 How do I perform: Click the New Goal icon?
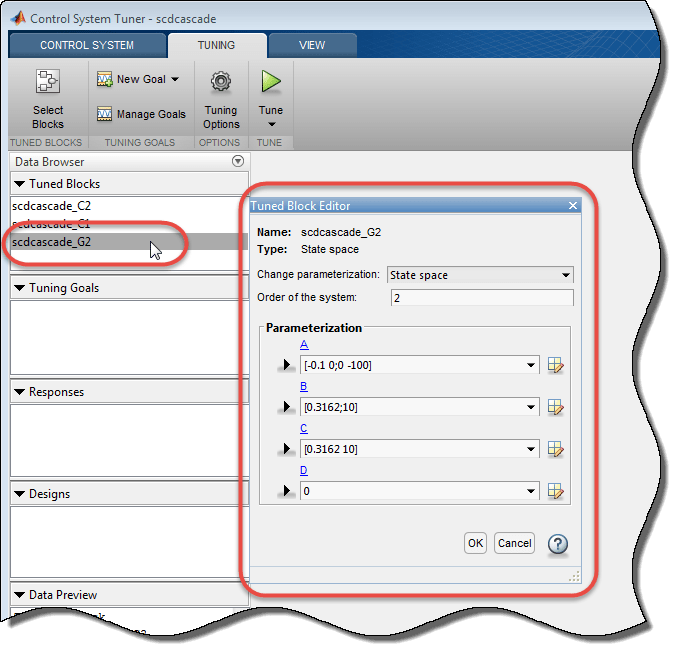coord(104,79)
